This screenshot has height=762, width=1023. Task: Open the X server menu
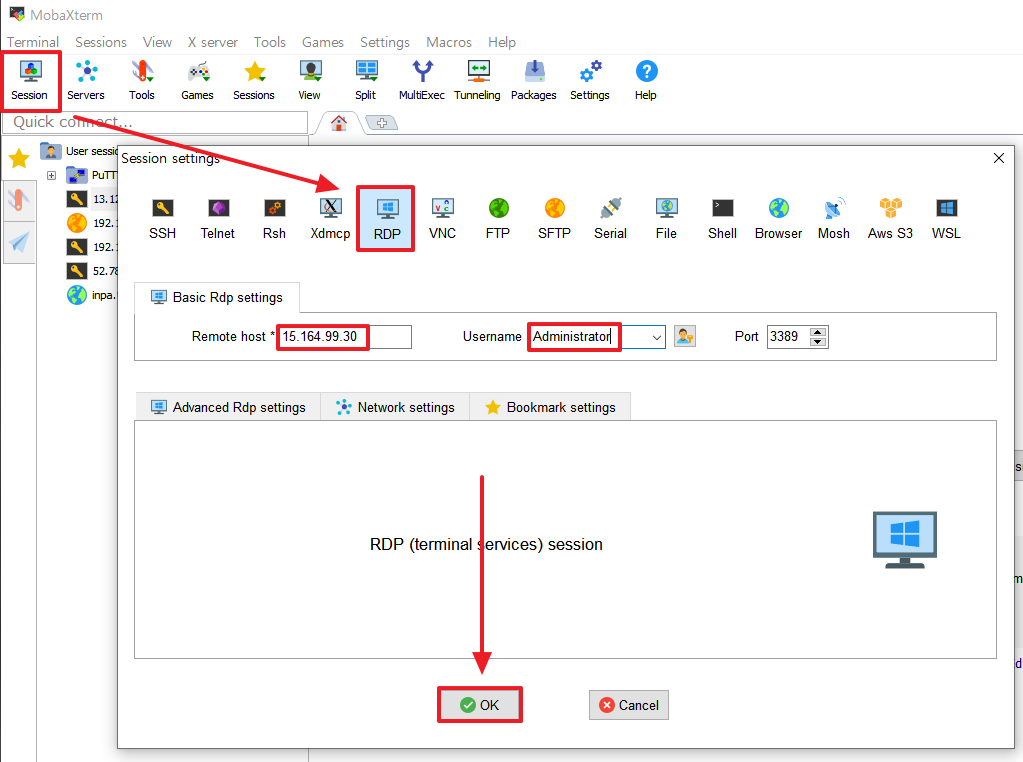213,42
